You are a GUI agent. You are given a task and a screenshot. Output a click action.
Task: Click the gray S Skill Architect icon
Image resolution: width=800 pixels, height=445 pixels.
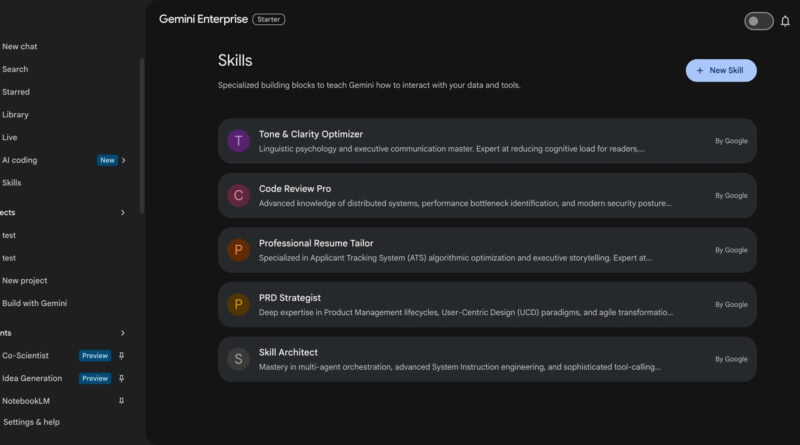pyautogui.click(x=238, y=359)
